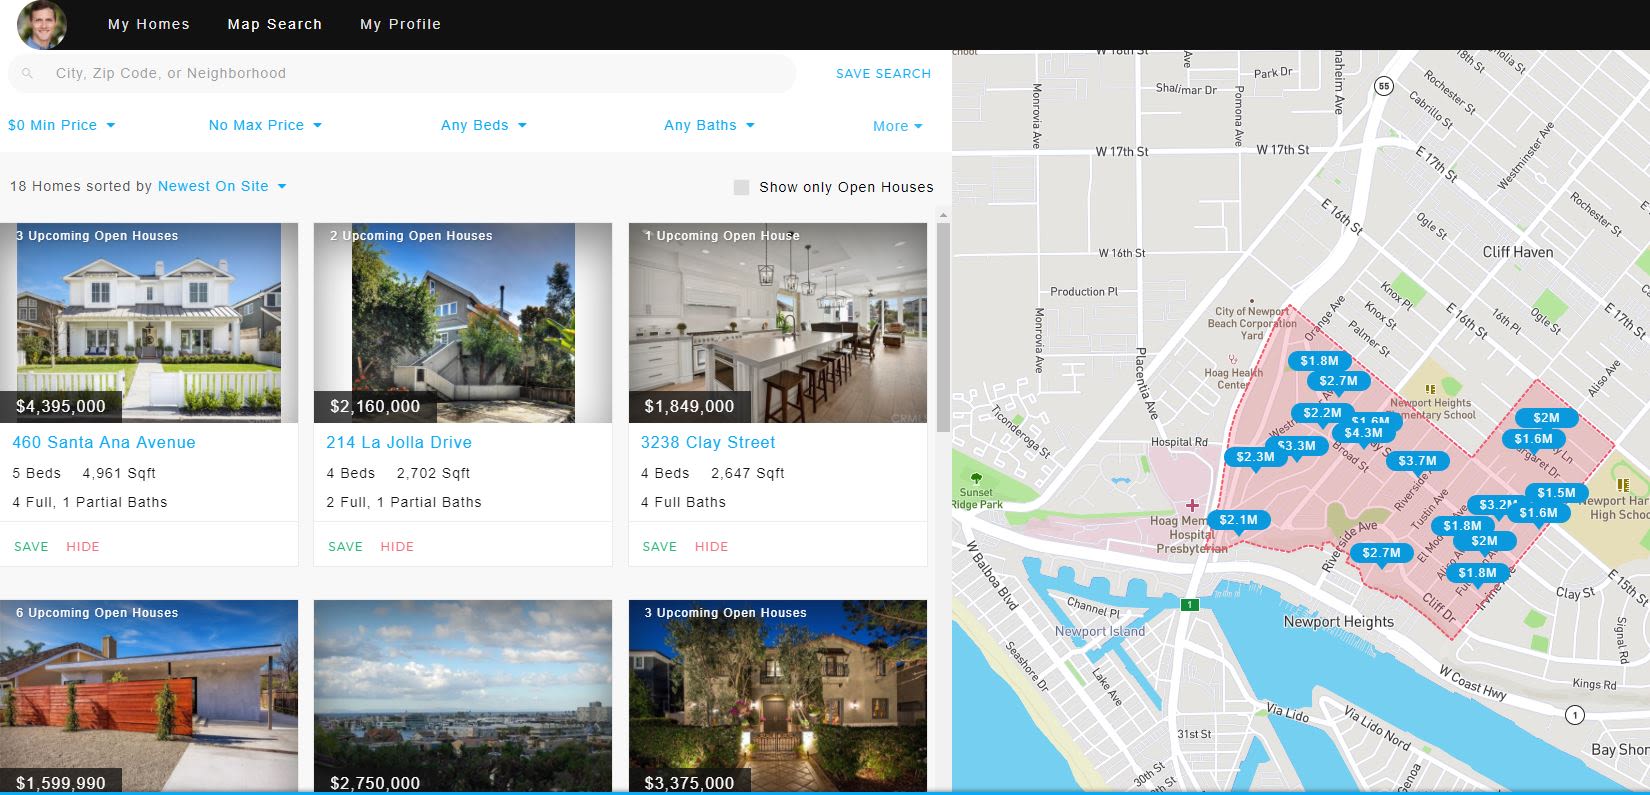The height and width of the screenshot is (795, 1650).
Task: Click the Hoag Memorial Hospital cross marker
Action: click(1192, 505)
